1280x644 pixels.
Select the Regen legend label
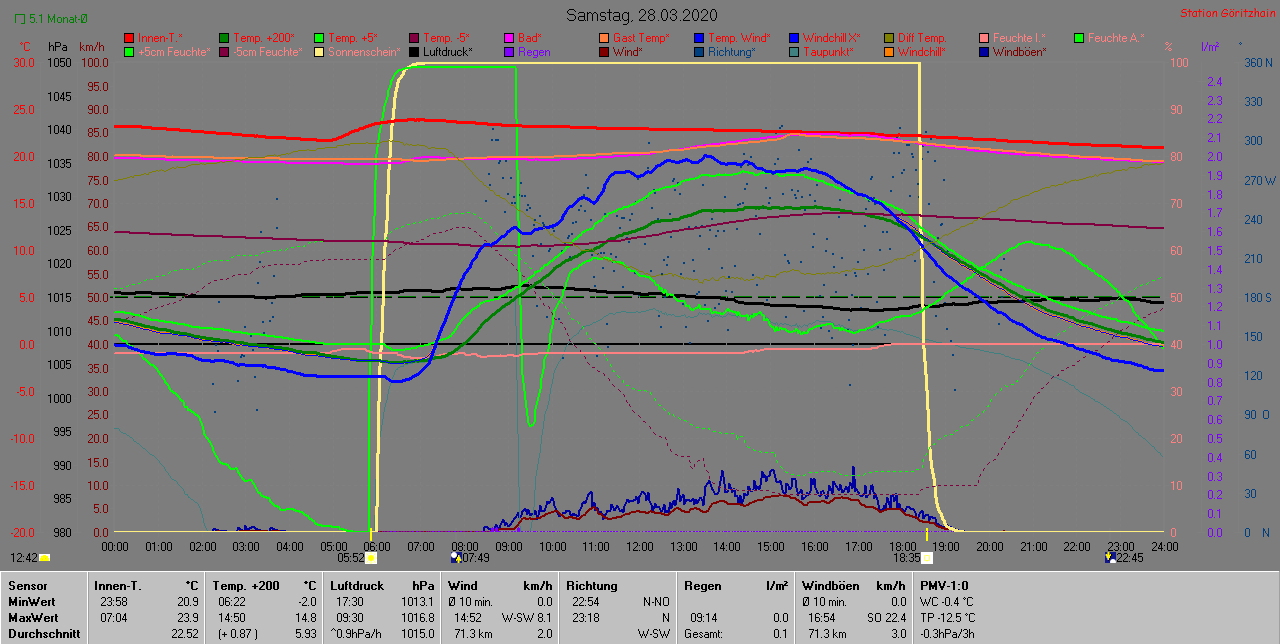[534, 52]
